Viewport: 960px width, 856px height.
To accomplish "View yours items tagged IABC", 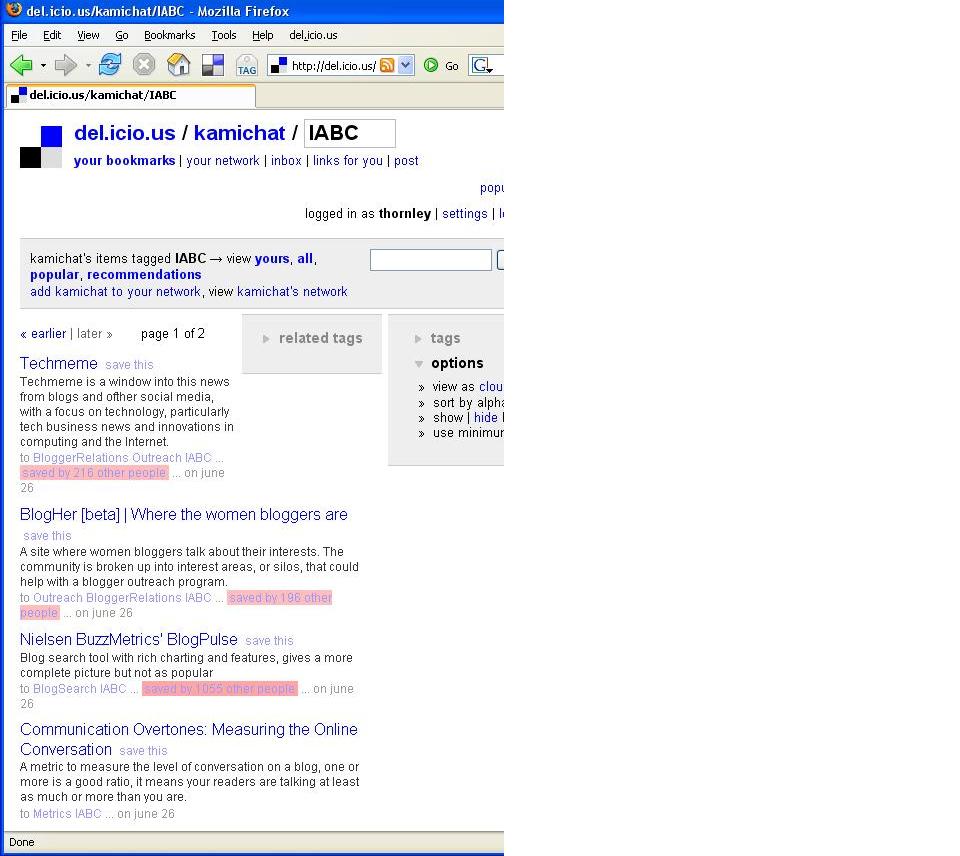I will coord(272,258).
